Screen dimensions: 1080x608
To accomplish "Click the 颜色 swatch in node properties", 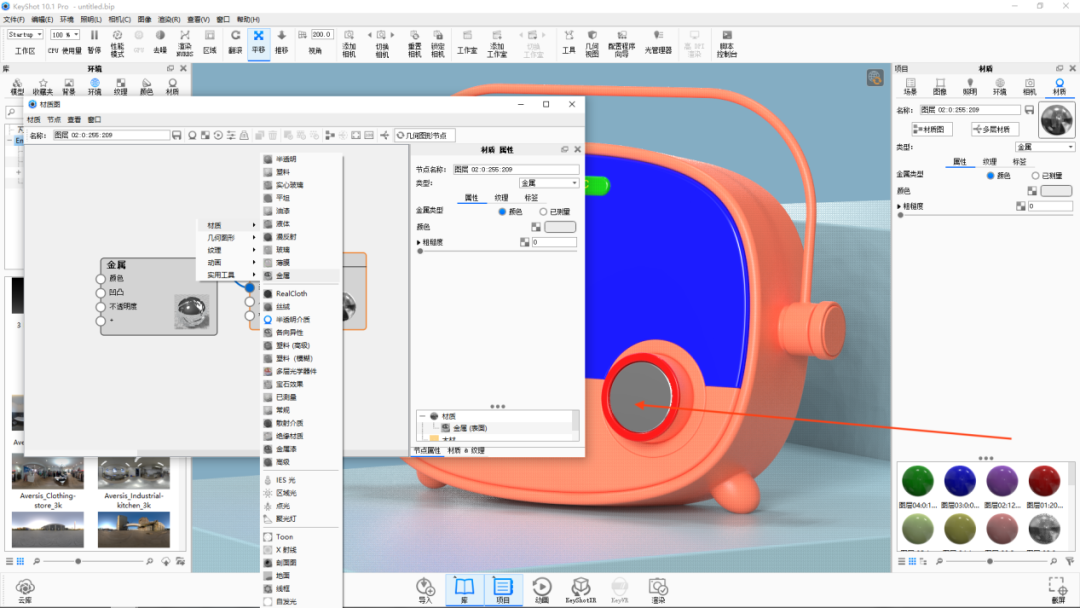I will pos(560,227).
